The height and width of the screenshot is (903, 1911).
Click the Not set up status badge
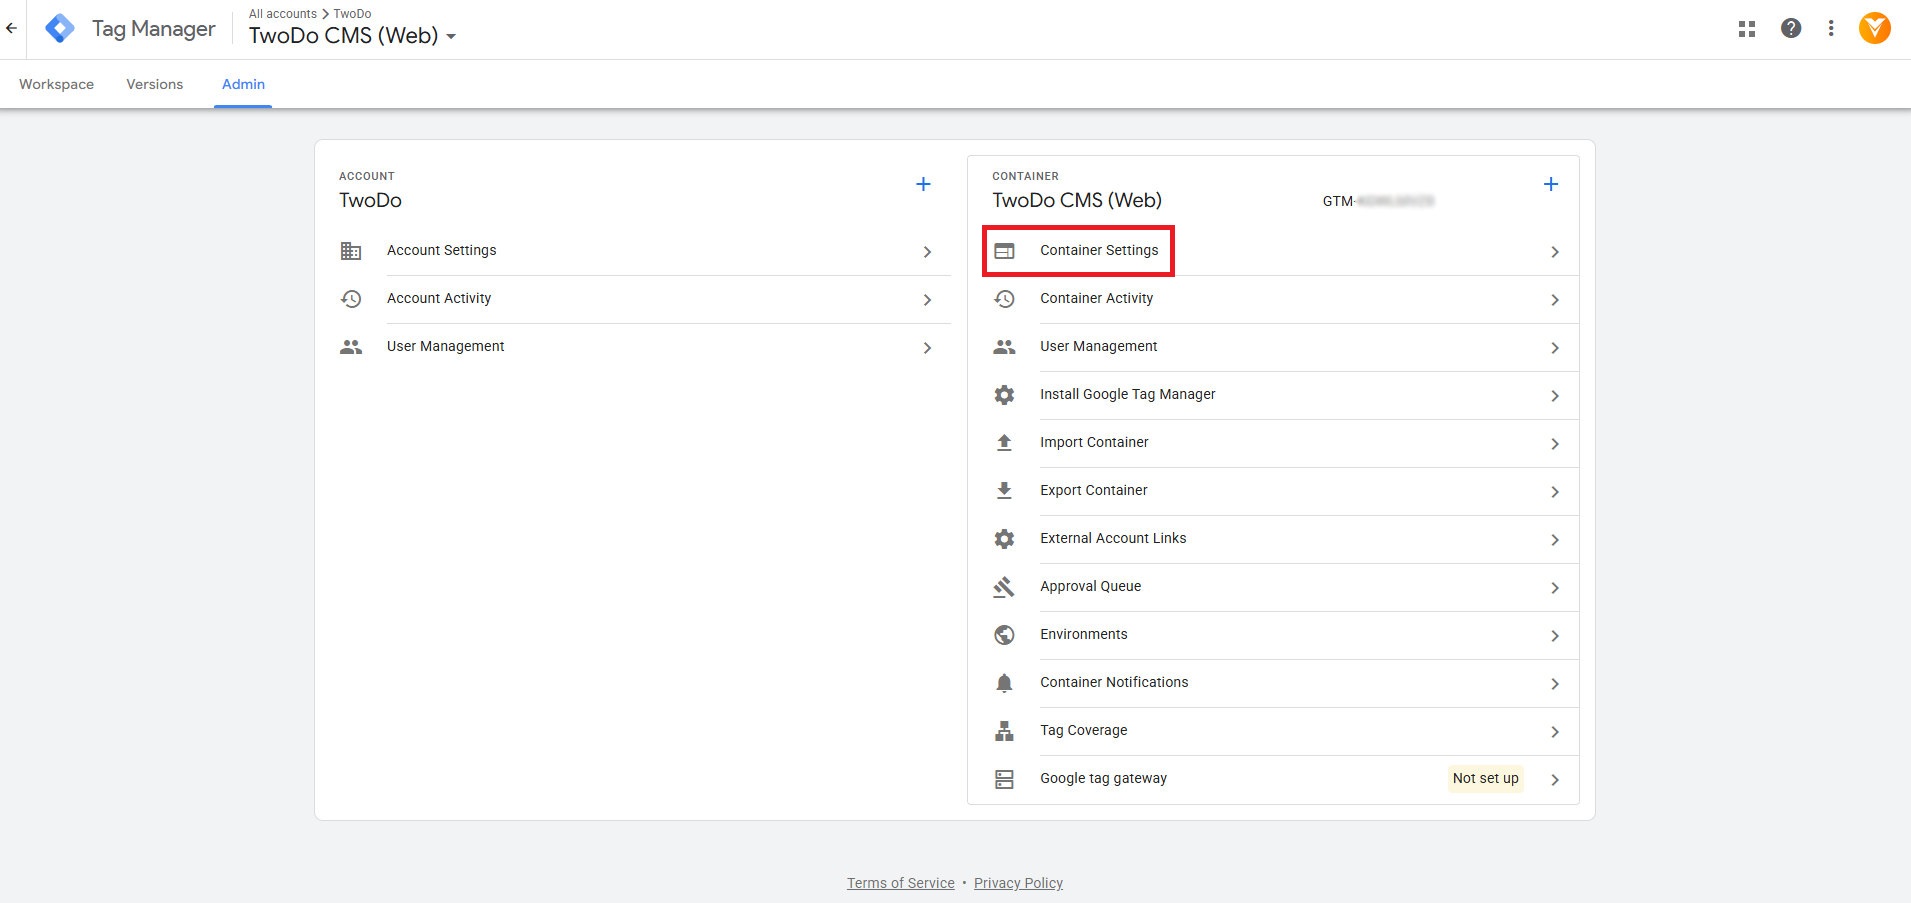coord(1485,779)
